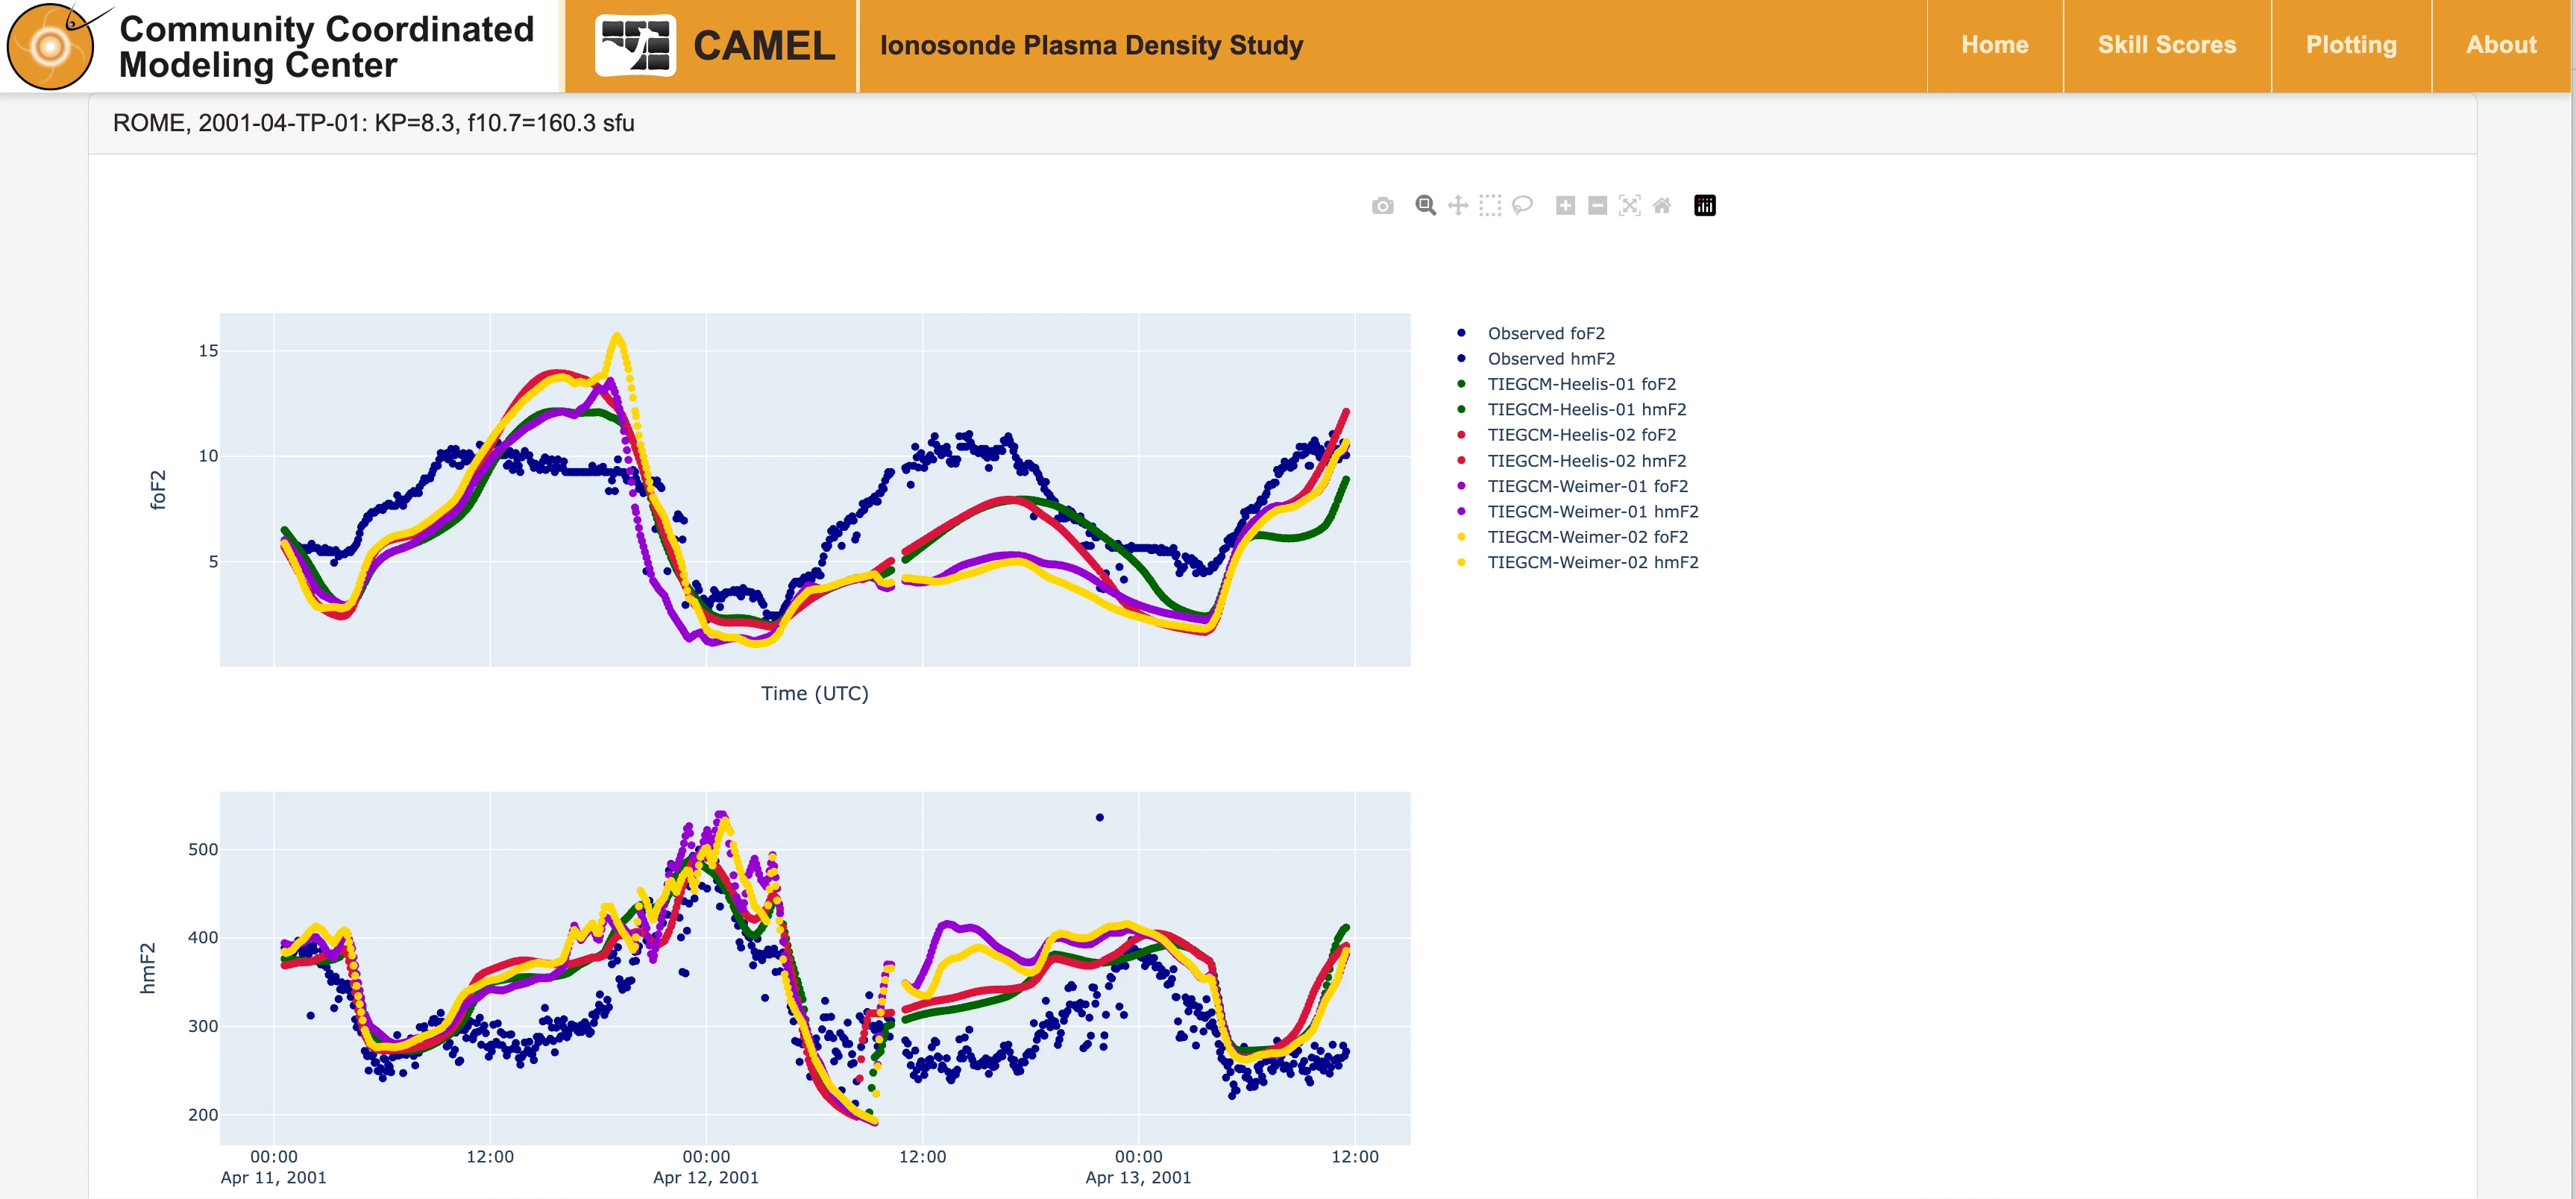Click the Plotly logo icon
The width and height of the screenshot is (2576, 1199).
coord(1704,206)
